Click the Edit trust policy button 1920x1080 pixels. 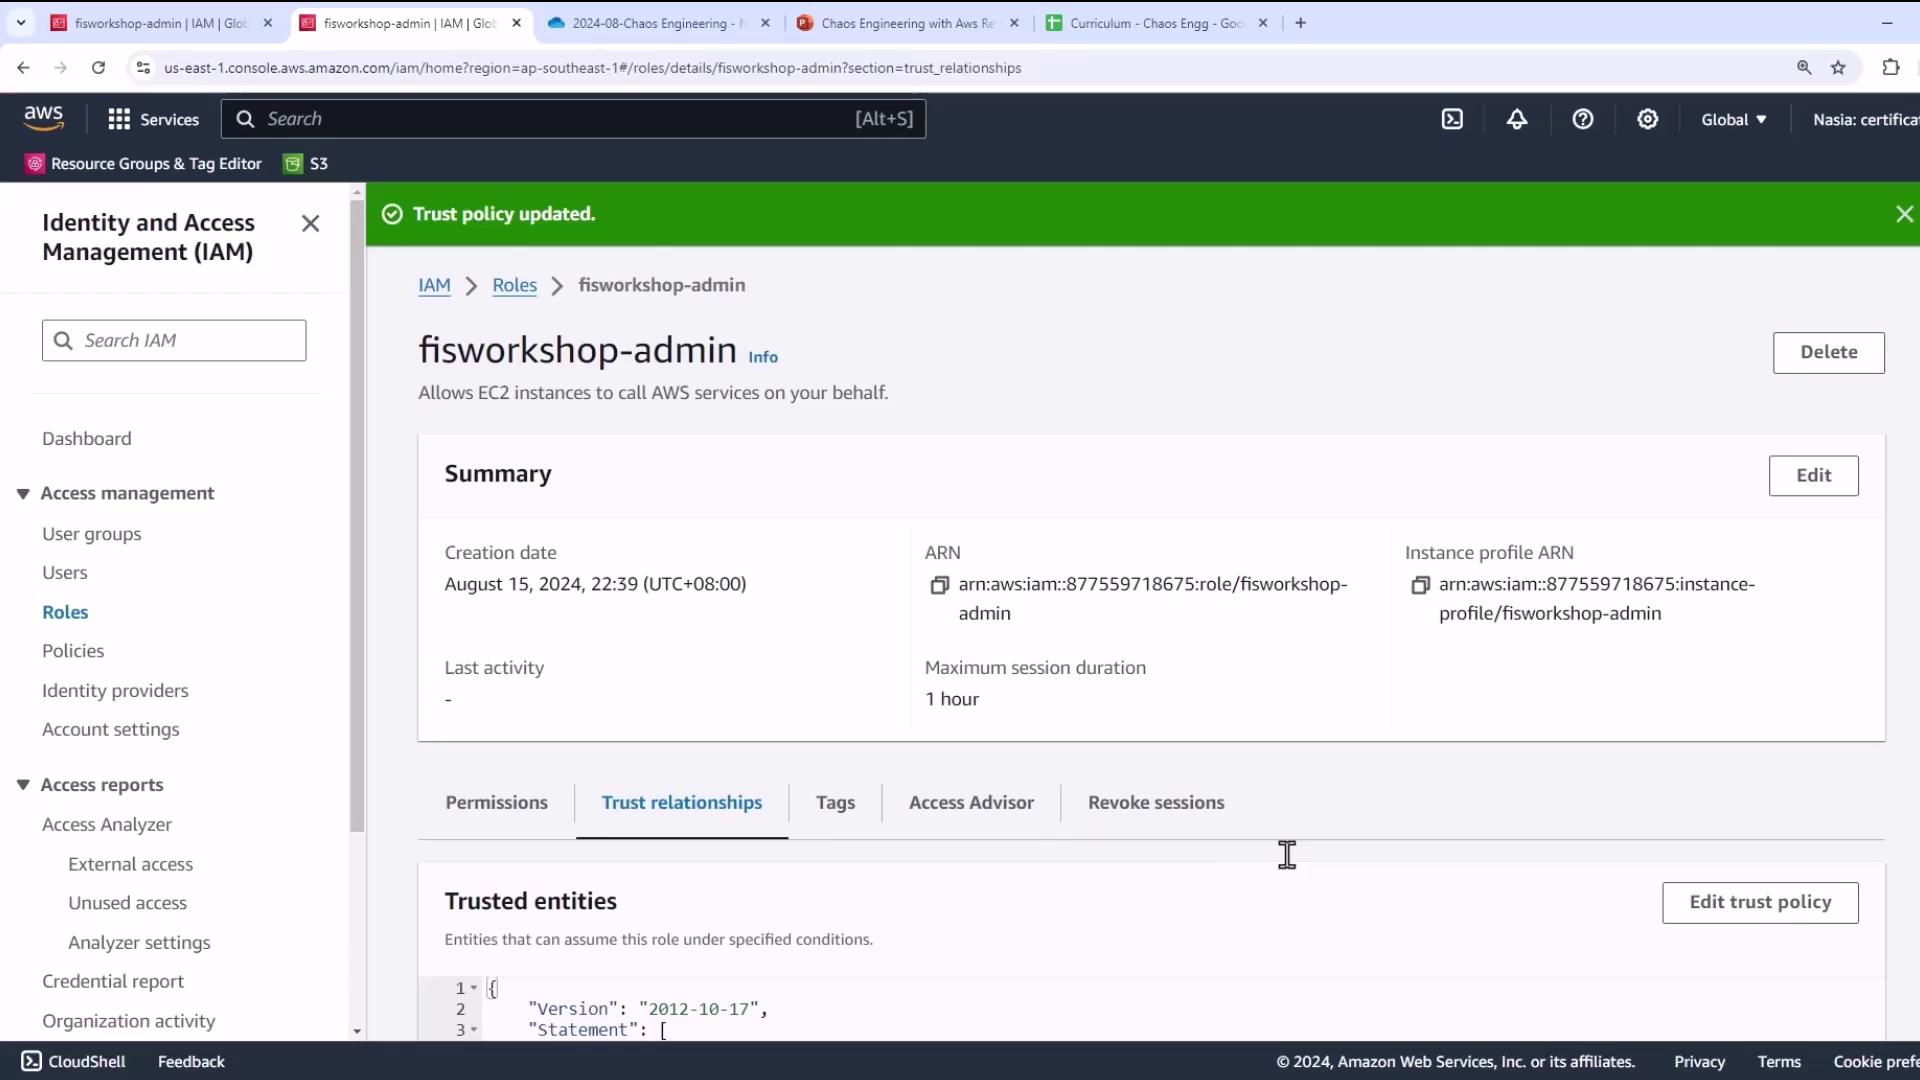[x=1759, y=902]
